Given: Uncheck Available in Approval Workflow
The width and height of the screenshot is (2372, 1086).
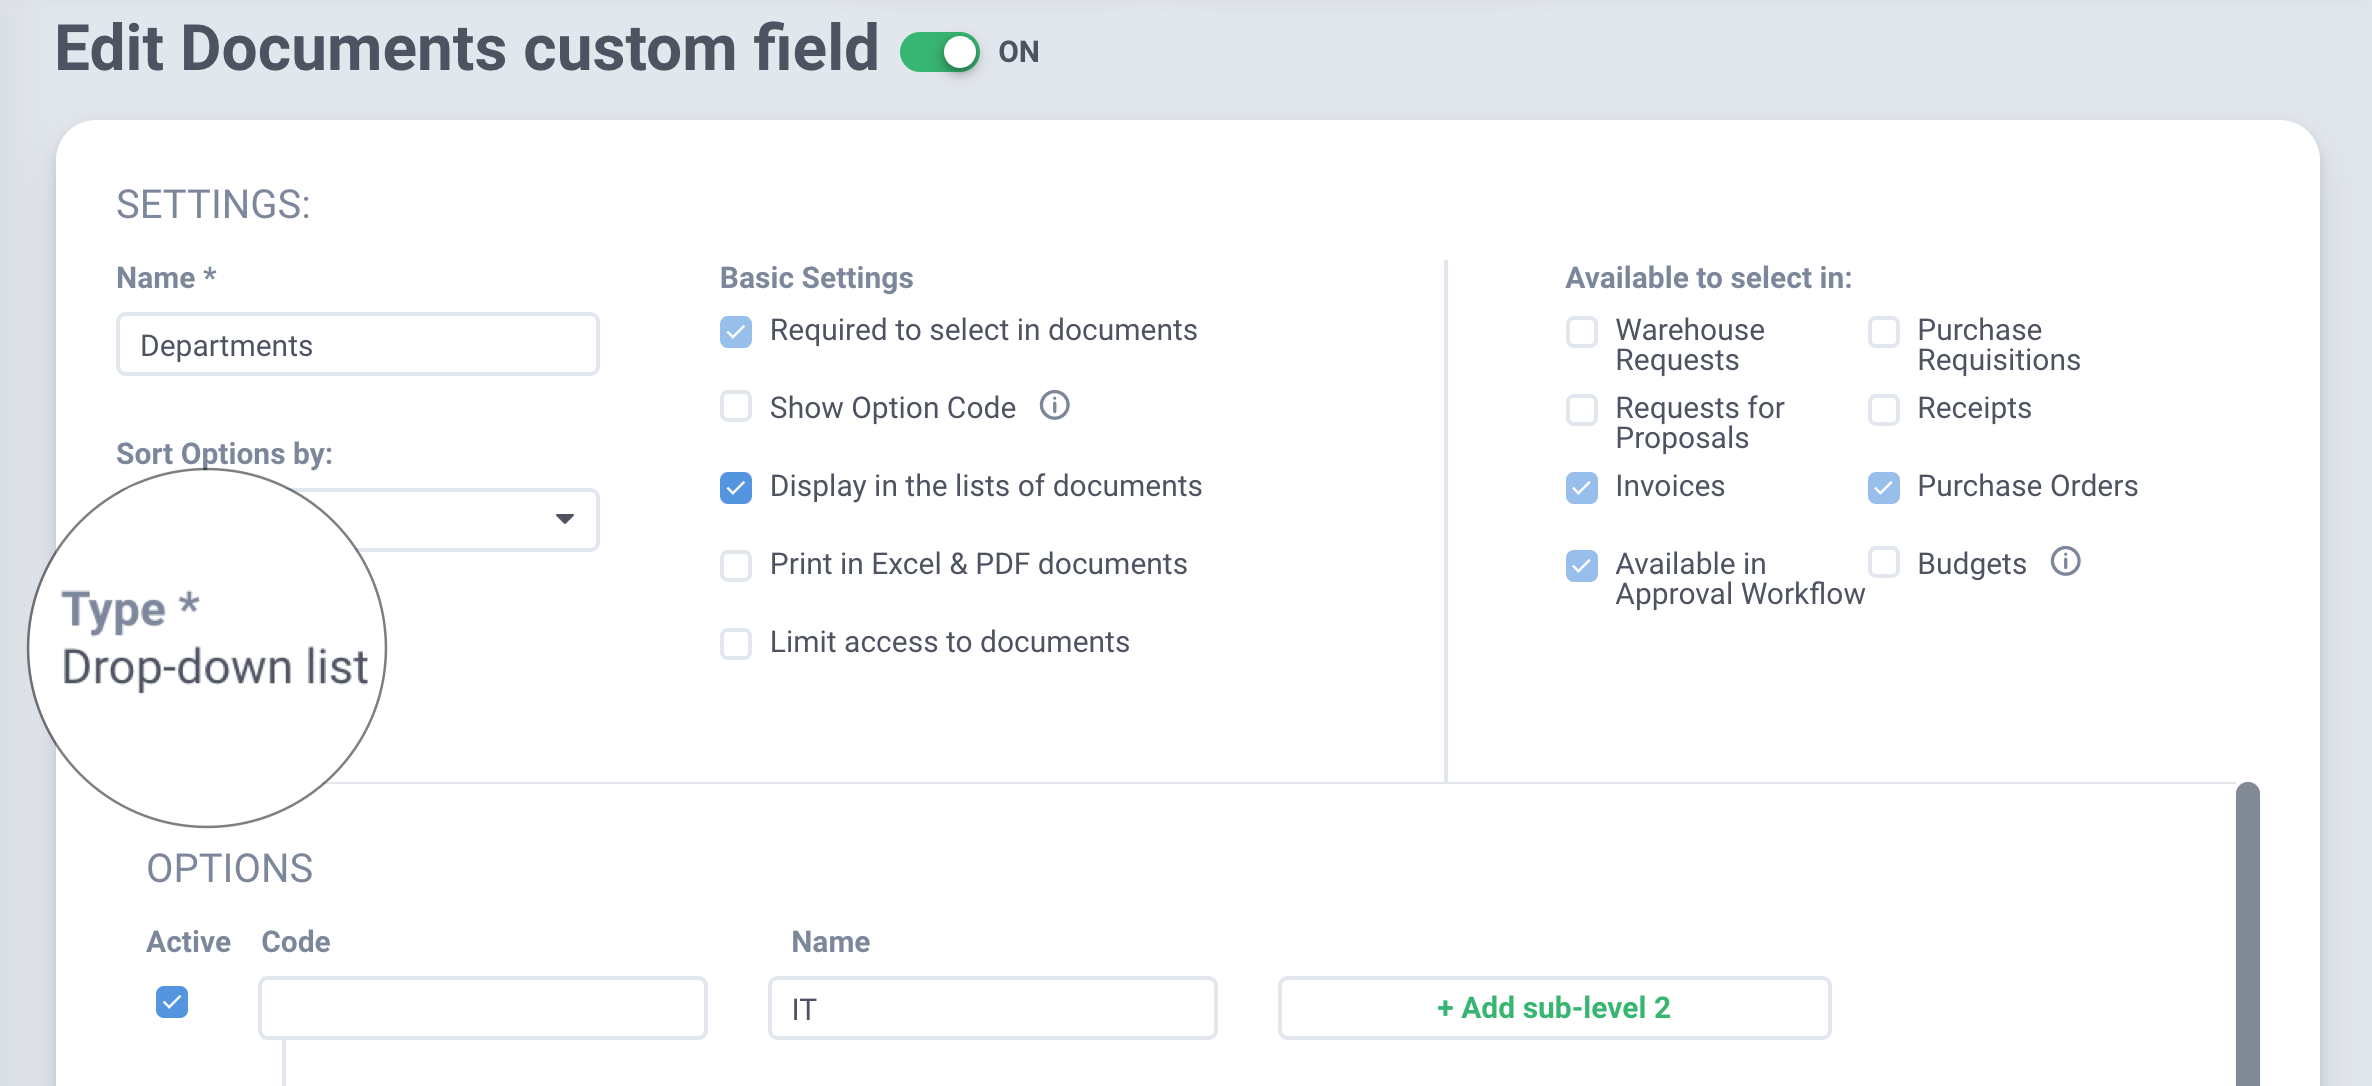Looking at the screenshot, I should coord(1581,565).
